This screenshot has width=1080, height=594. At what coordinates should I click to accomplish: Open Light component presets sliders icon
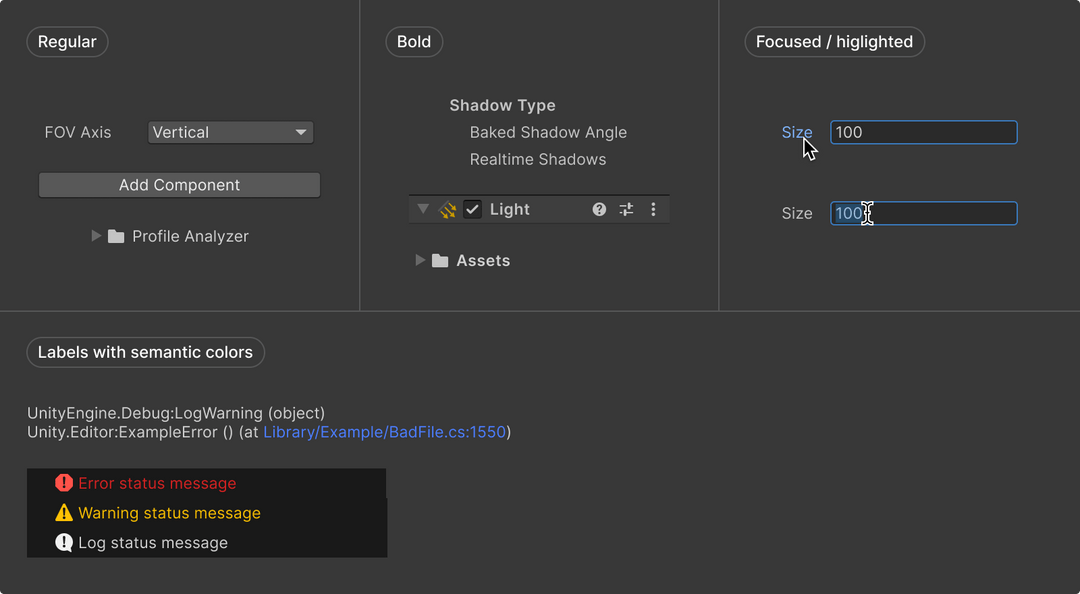[626, 210]
